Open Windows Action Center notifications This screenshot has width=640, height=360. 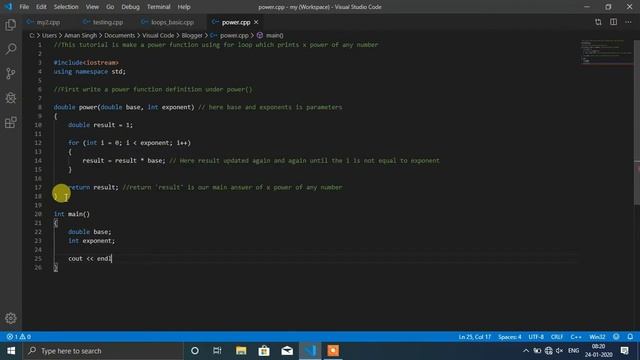point(624,351)
